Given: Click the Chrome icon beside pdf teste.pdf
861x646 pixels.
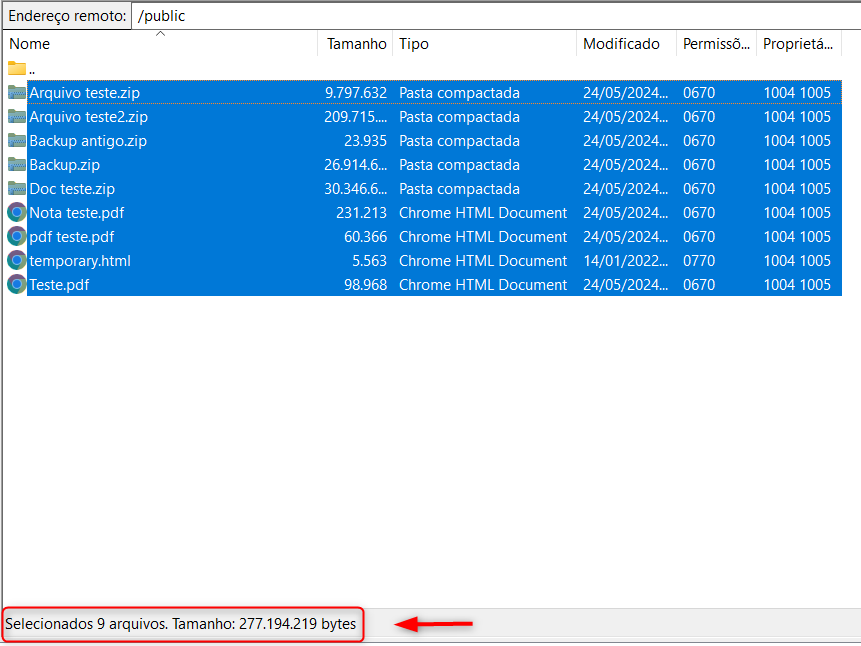Looking at the screenshot, I should (17, 237).
